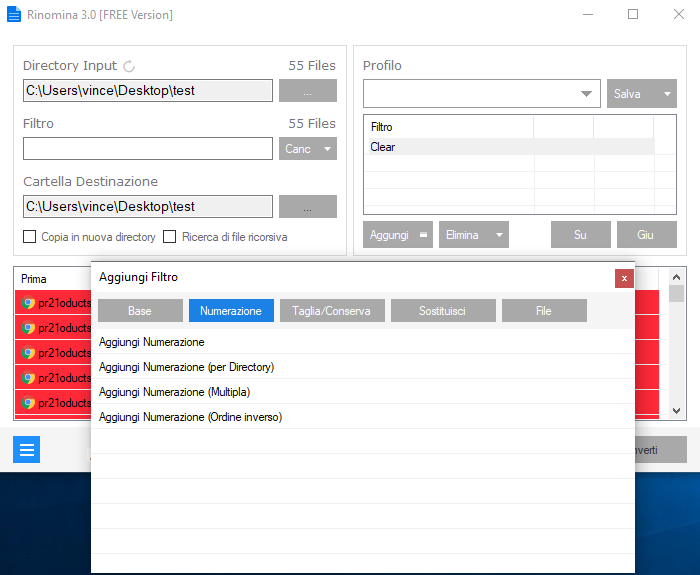Image resolution: width=700 pixels, height=575 pixels.
Task: Close the Aggiungi Filtro dialog
Action: pyautogui.click(x=624, y=279)
